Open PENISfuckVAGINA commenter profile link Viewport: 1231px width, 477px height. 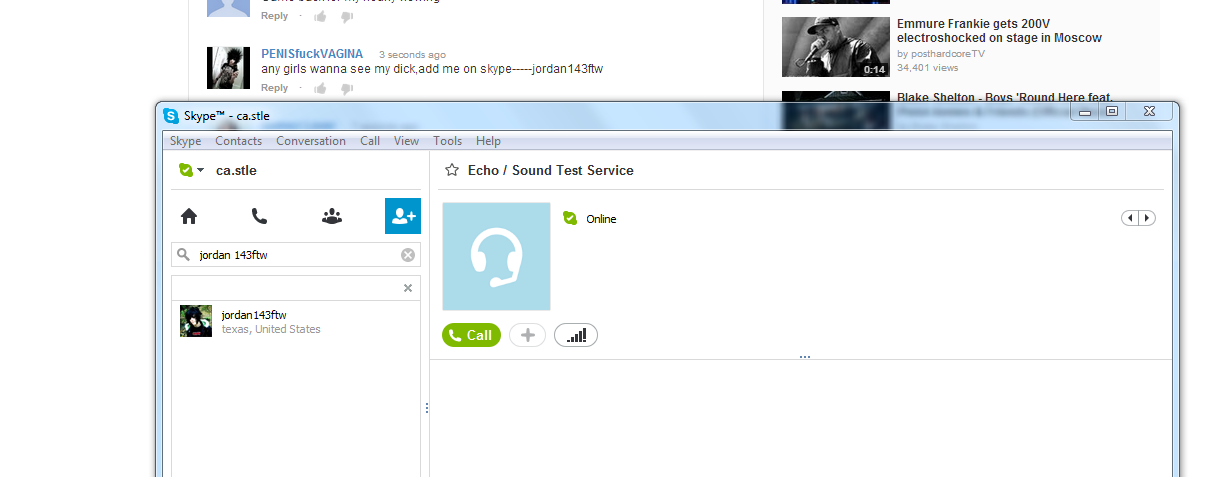[312, 54]
